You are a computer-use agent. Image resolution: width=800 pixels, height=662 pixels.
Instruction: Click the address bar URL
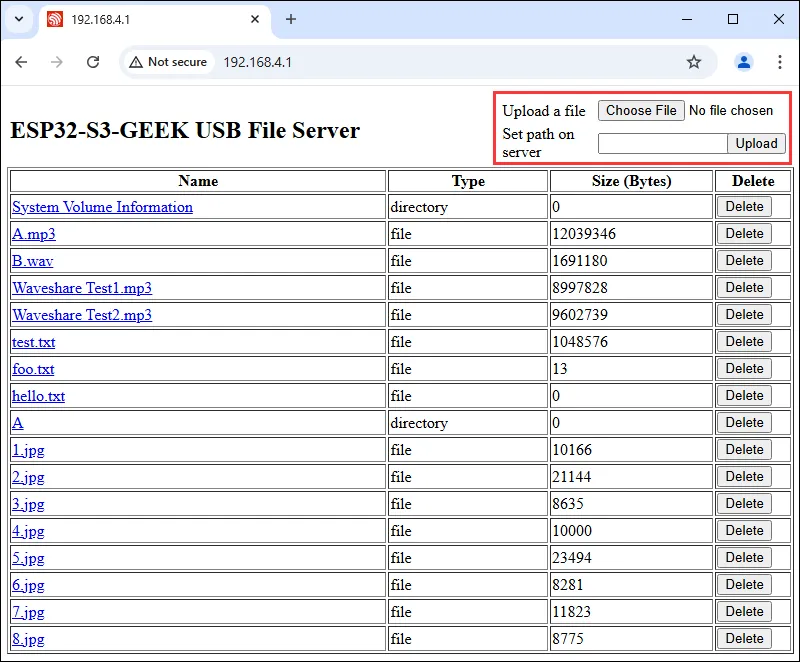tap(257, 62)
